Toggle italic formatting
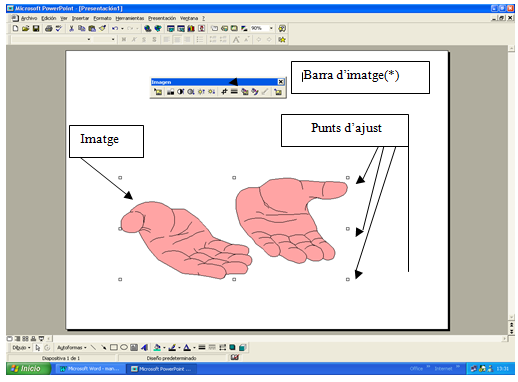 (134, 40)
